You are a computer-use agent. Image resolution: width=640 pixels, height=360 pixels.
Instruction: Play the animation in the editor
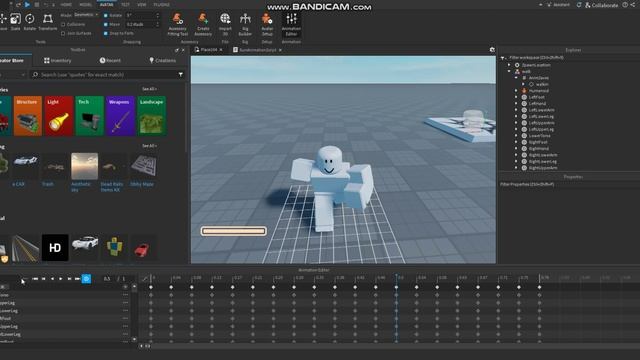point(61,279)
